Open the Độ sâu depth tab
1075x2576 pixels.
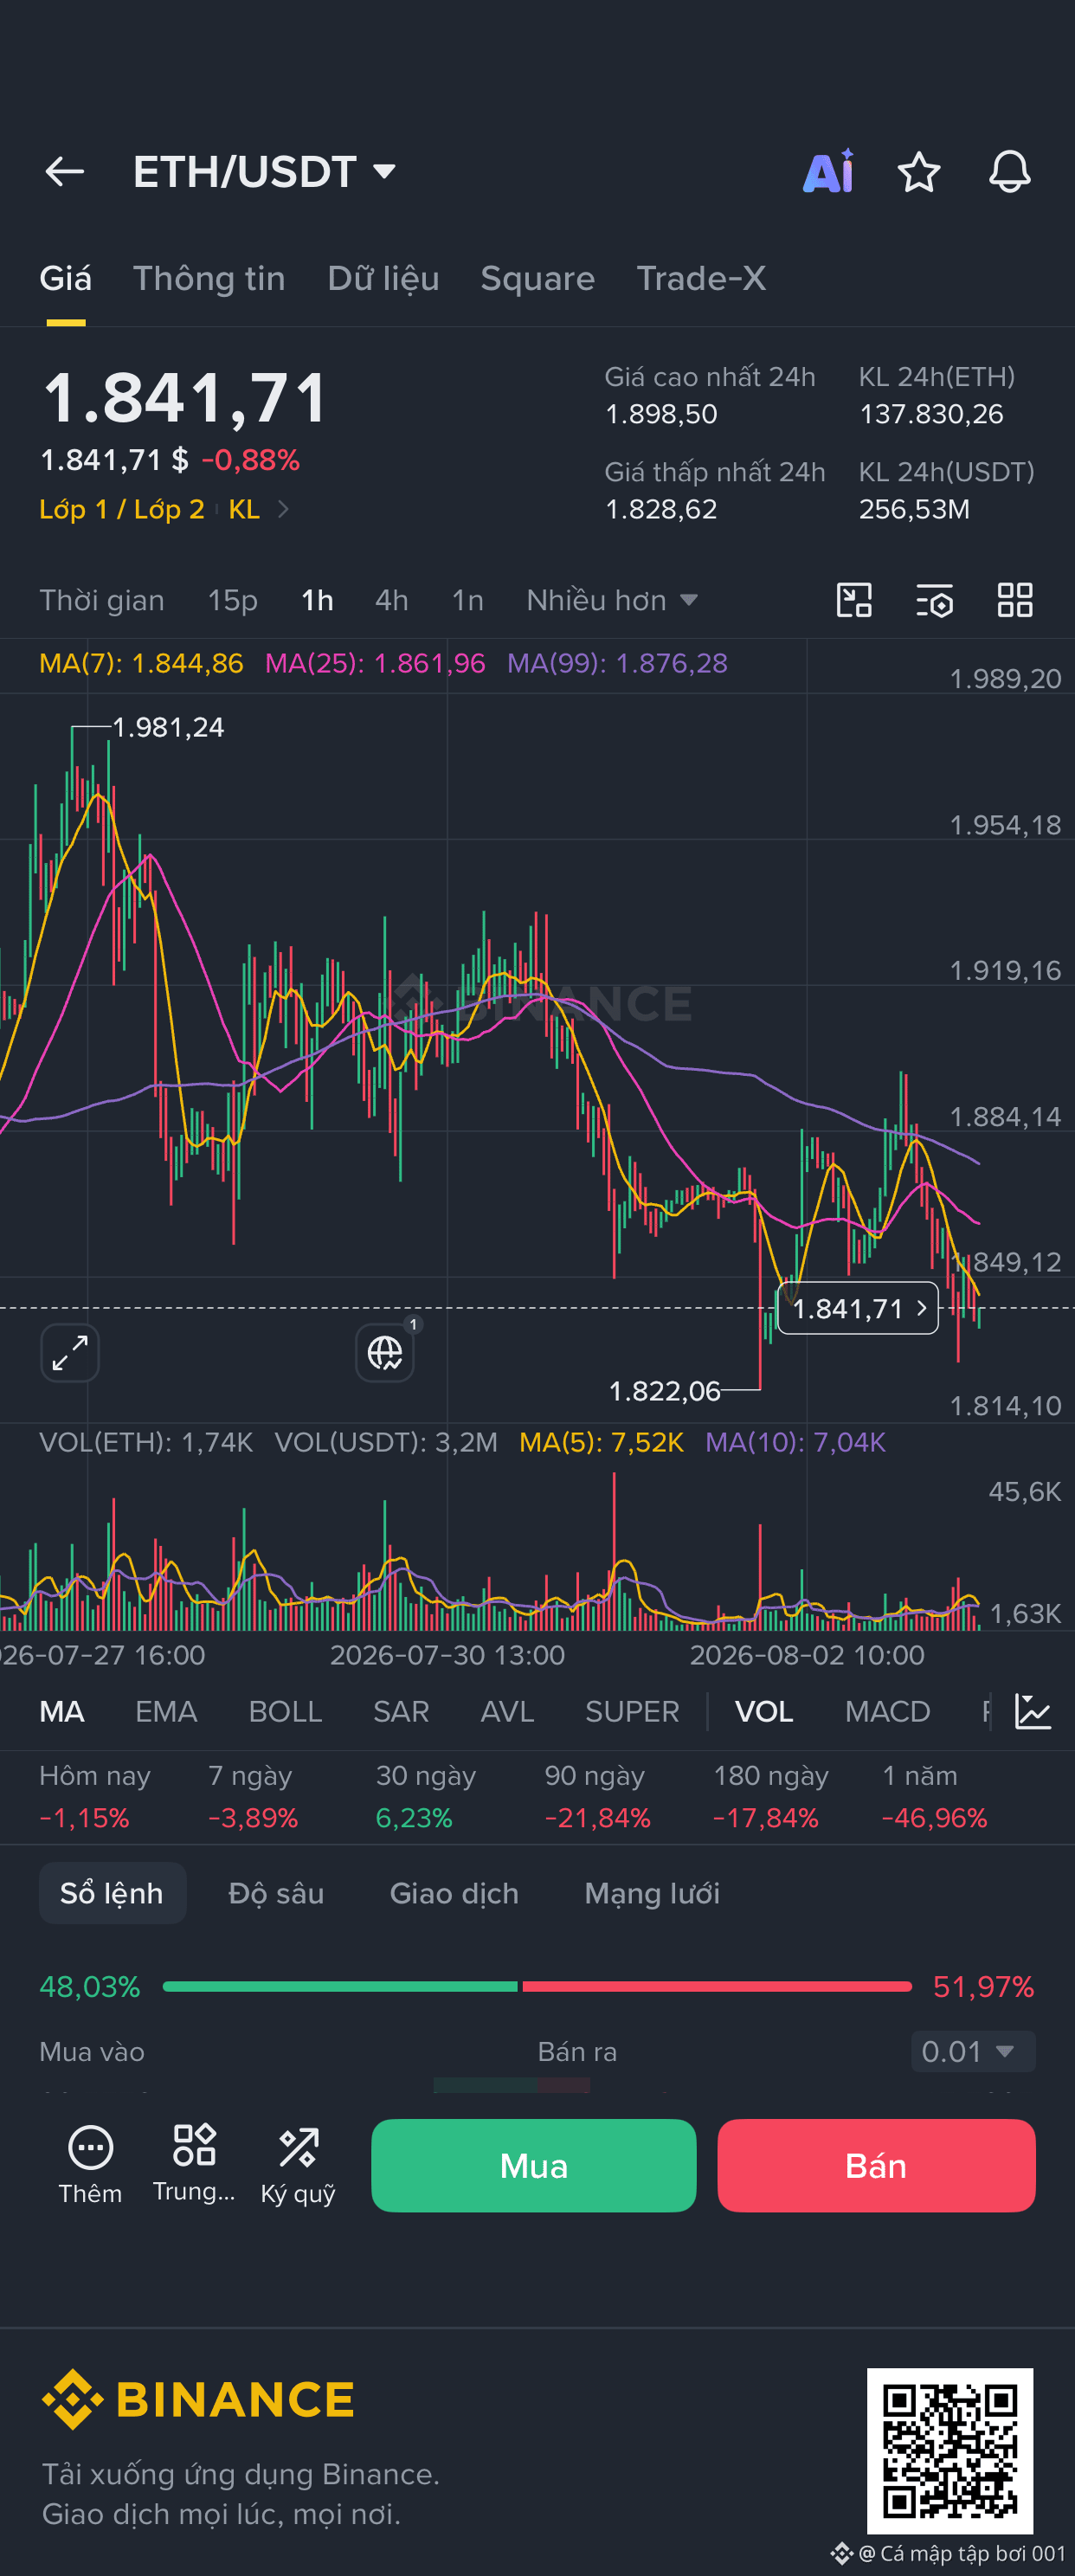point(276,1893)
